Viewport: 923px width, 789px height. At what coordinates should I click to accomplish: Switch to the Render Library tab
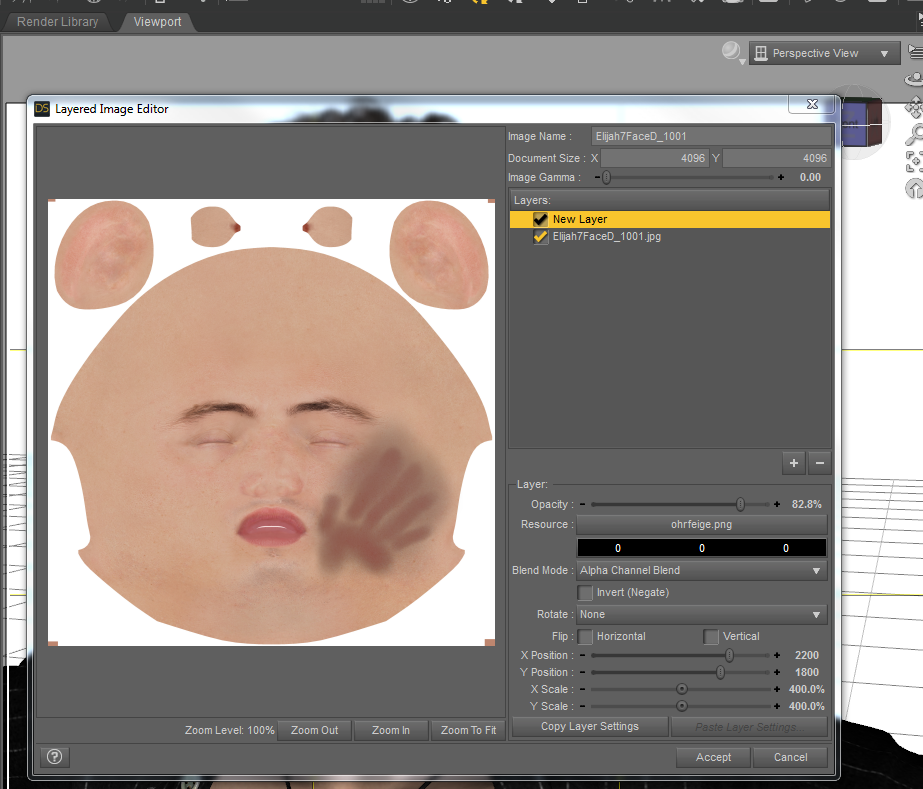pos(58,22)
